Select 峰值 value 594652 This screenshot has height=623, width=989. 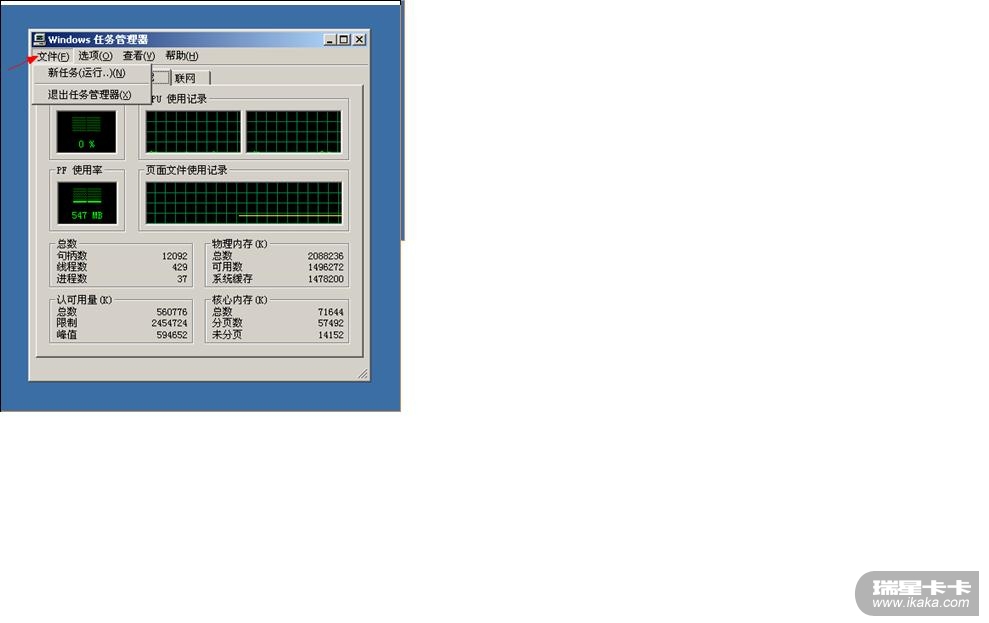point(172,335)
